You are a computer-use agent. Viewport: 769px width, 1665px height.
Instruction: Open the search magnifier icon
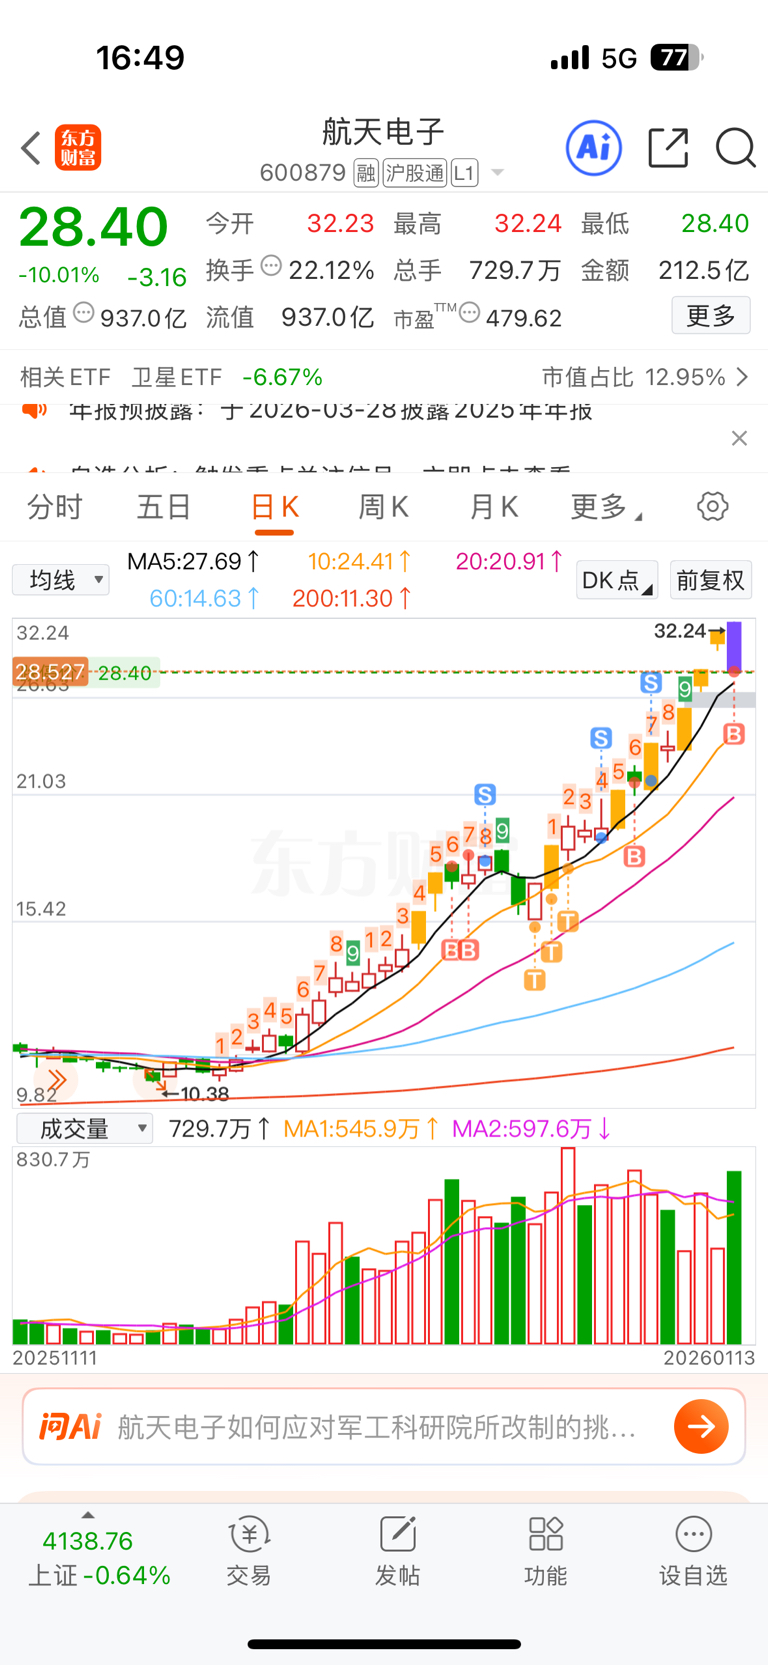735,148
